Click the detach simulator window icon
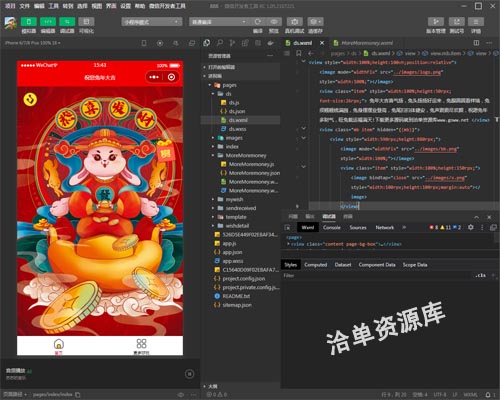 (x=192, y=43)
